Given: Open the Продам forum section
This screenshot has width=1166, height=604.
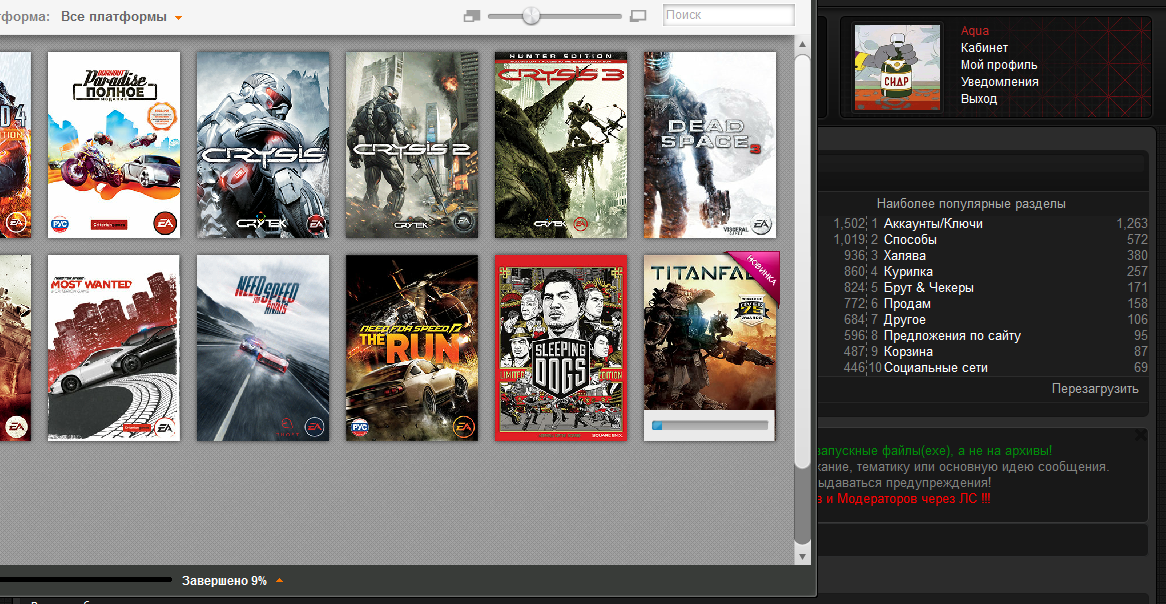Looking at the screenshot, I should pos(907,303).
